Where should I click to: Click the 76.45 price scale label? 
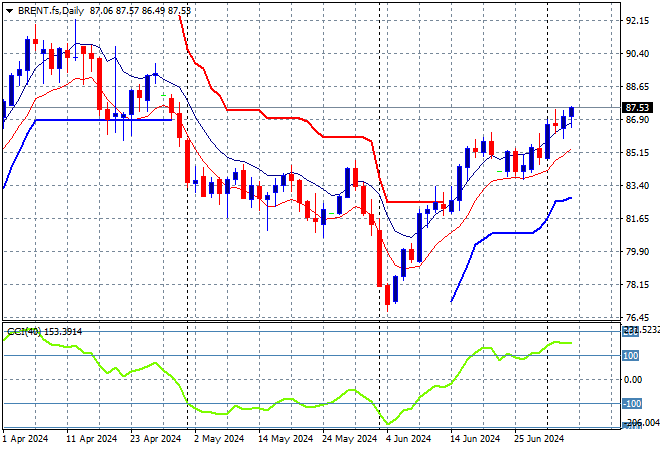click(637, 317)
